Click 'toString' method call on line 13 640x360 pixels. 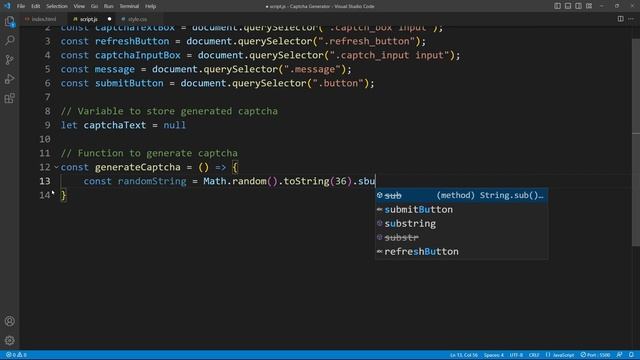306,181
